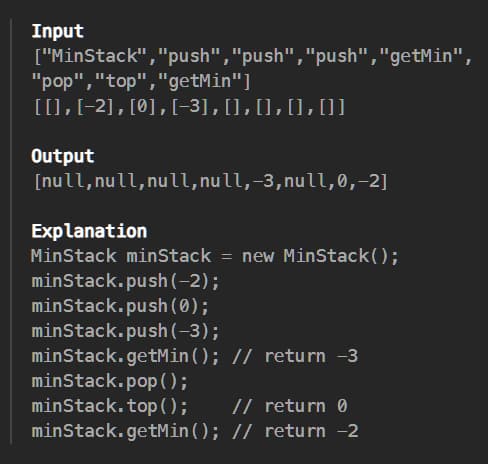The height and width of the screenshot is (464, 488).
Task: Click the [-2] argument in the input
Action: pyautogui.click(x=95, y=107)
